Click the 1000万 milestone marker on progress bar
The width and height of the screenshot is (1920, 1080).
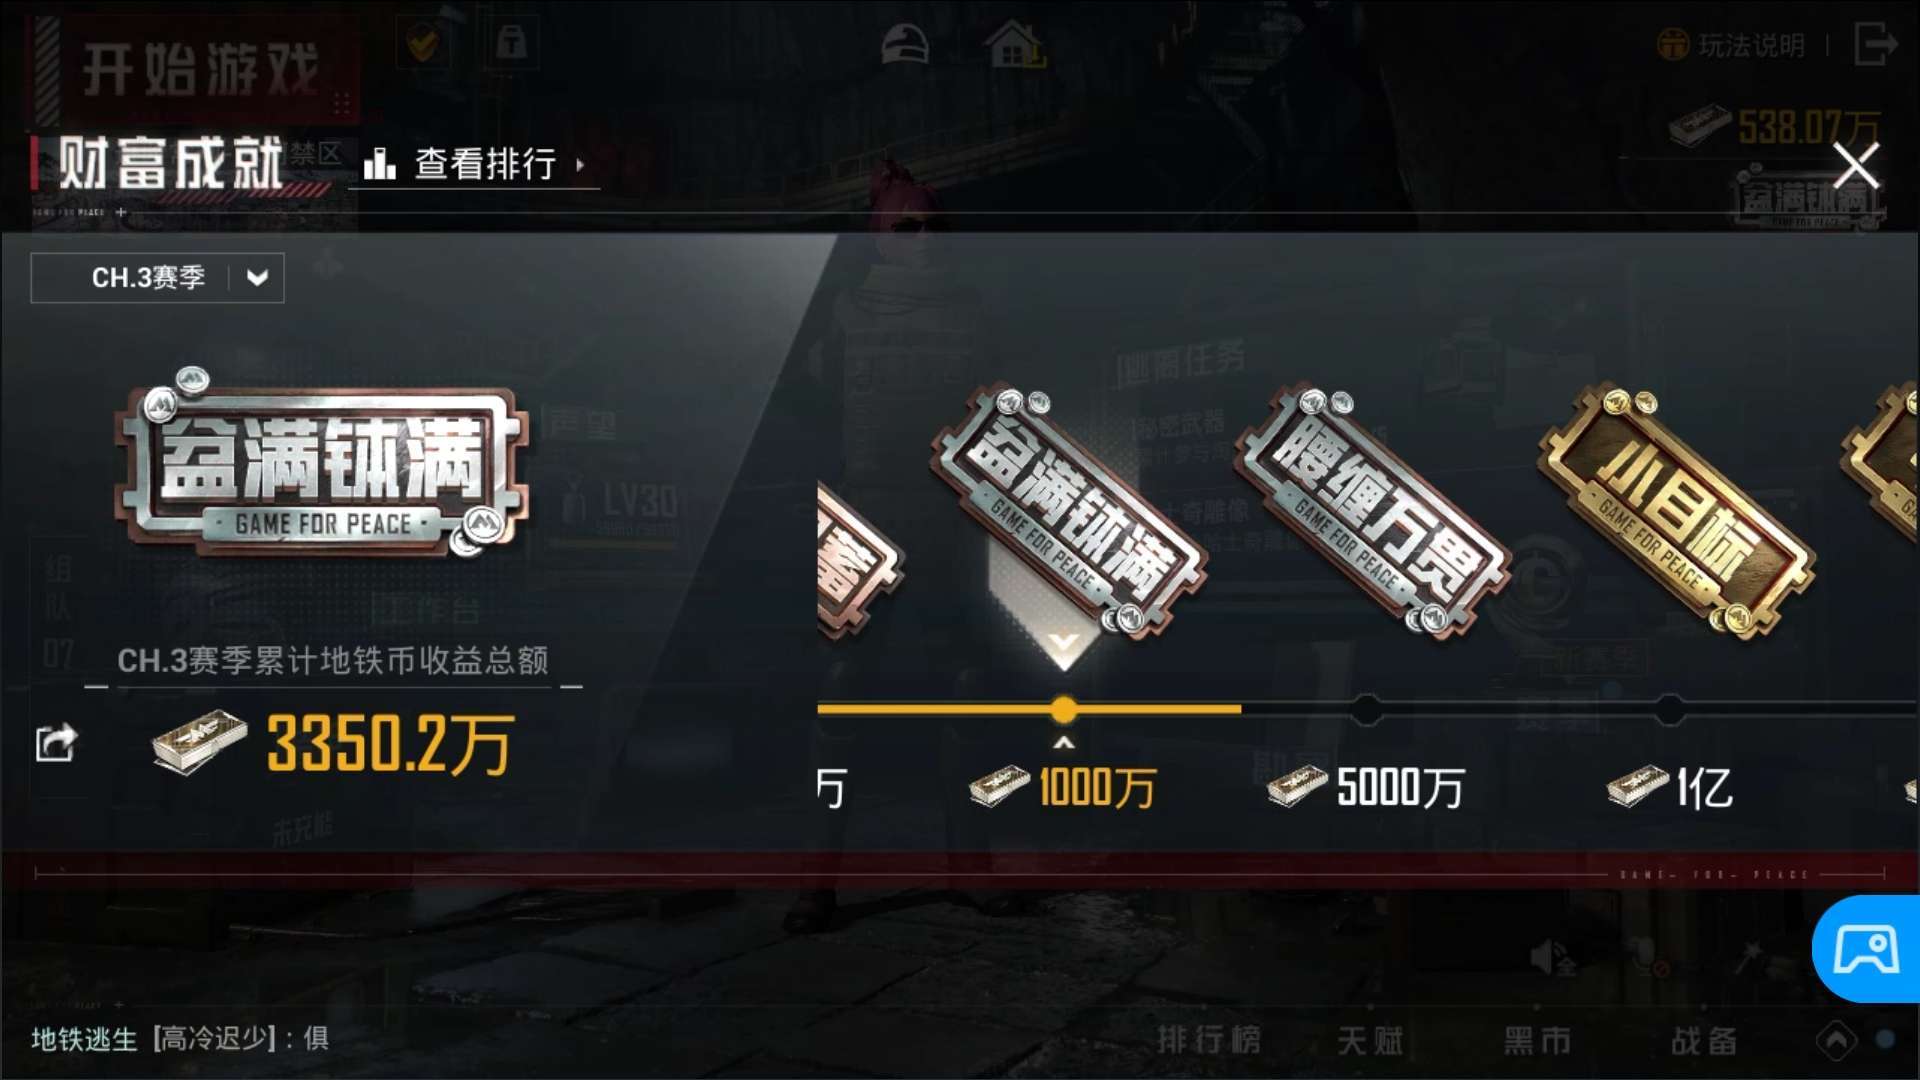point(1064,710)
